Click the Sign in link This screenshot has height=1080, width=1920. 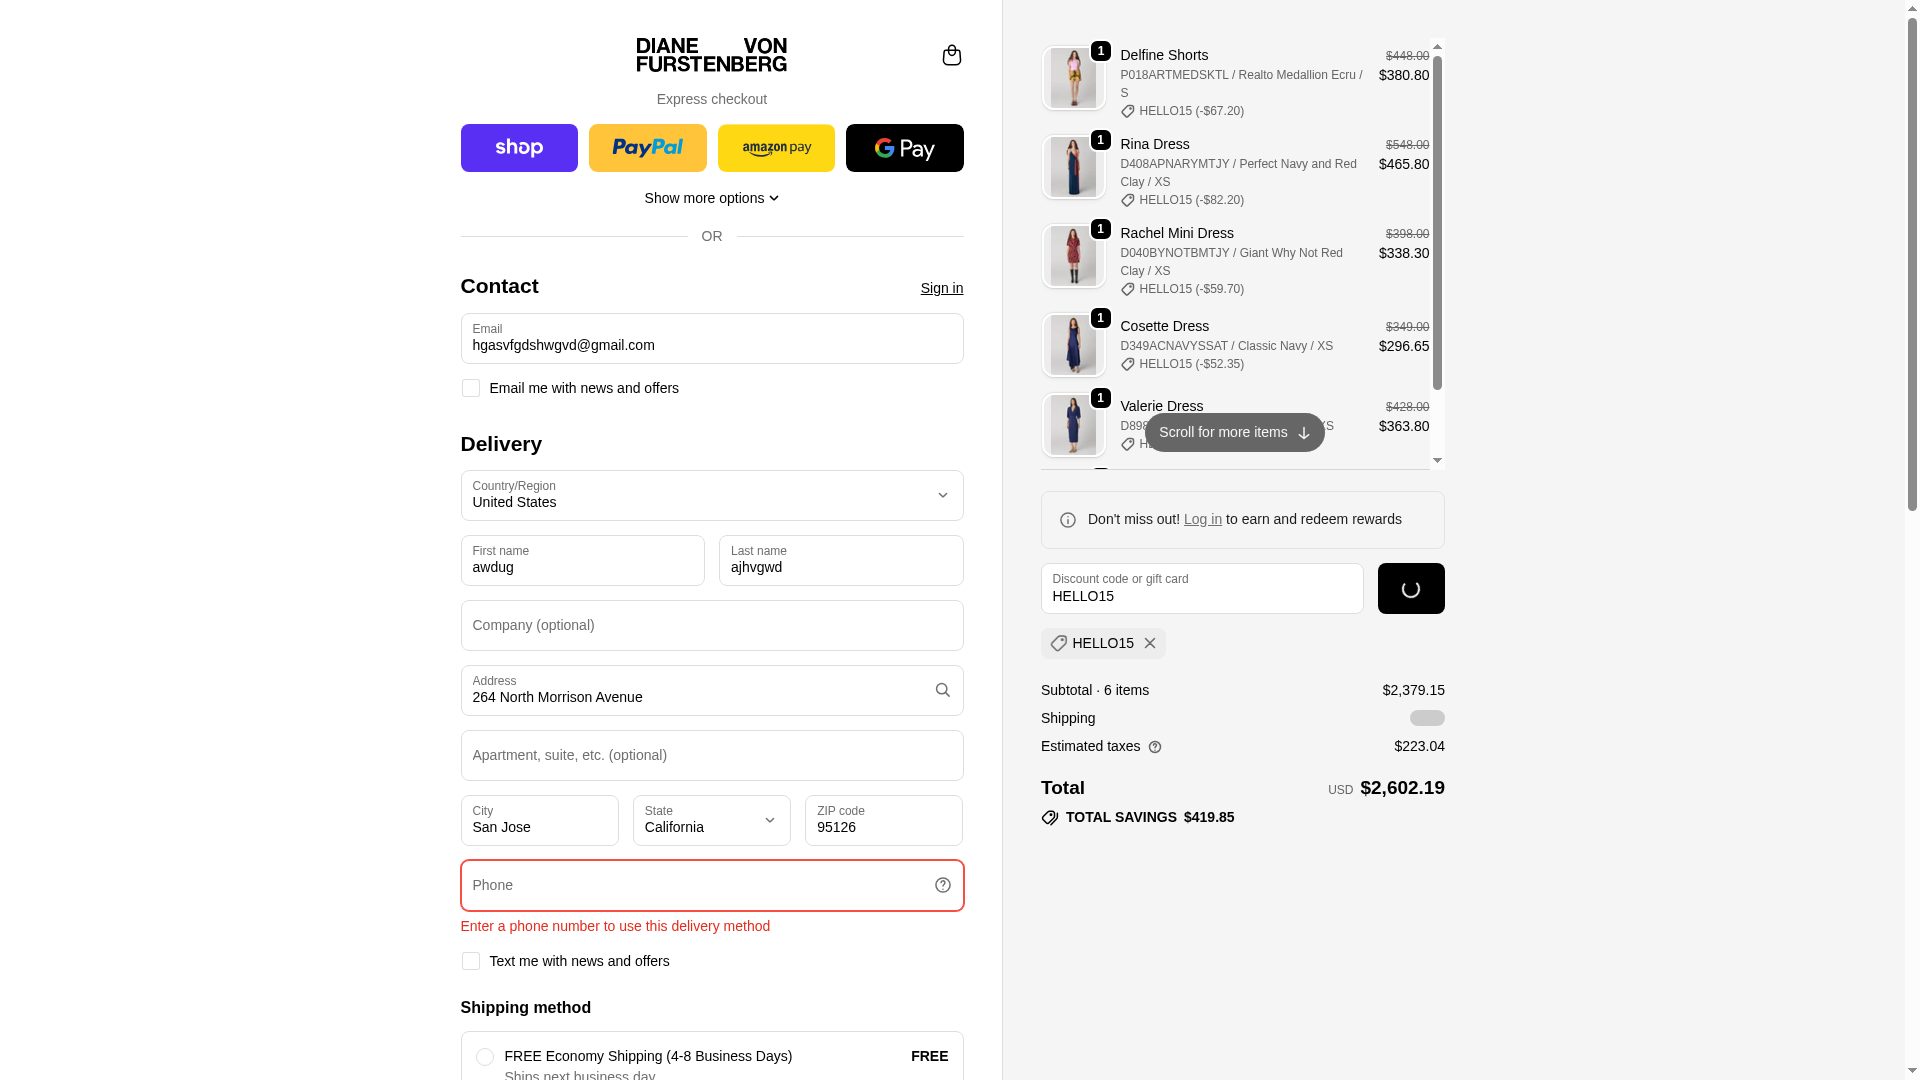coord(941,288)
